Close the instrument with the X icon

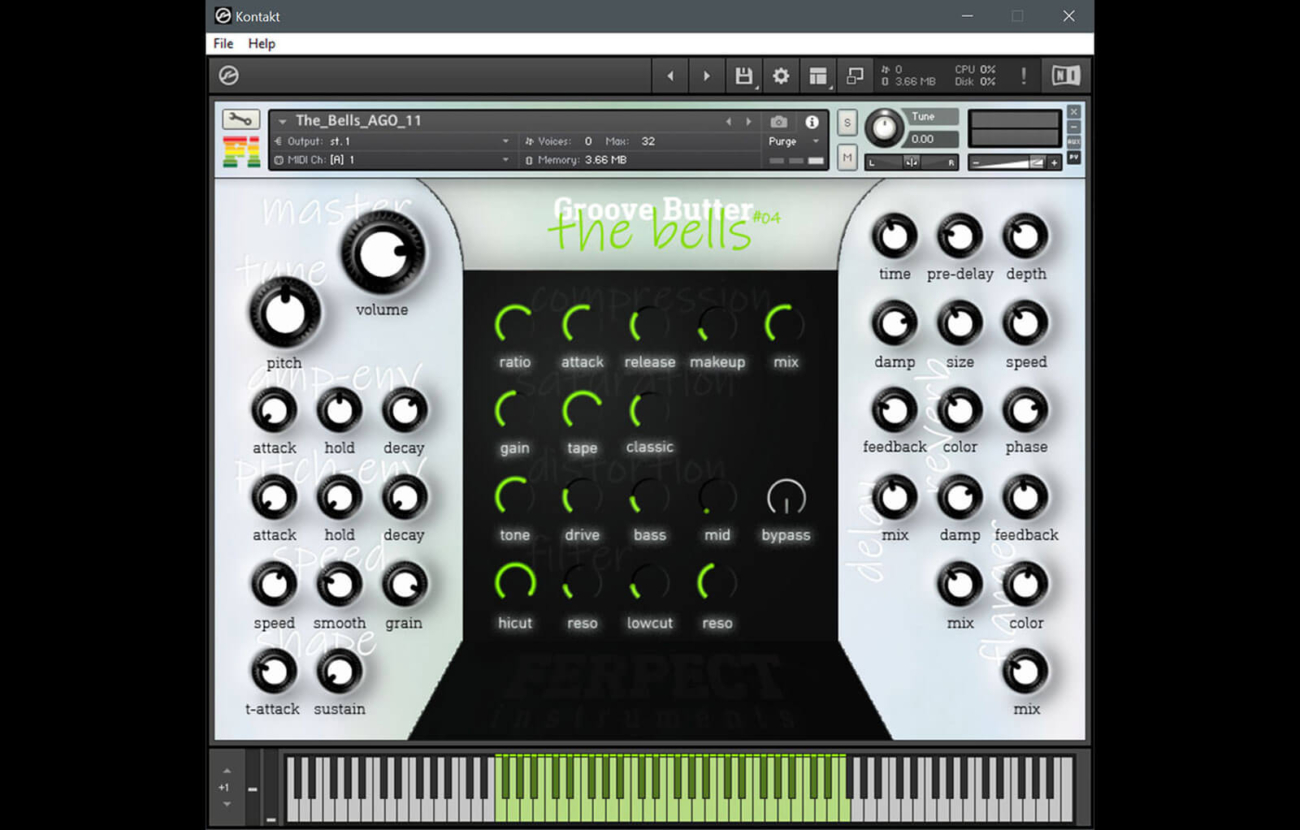(1074, 112)
